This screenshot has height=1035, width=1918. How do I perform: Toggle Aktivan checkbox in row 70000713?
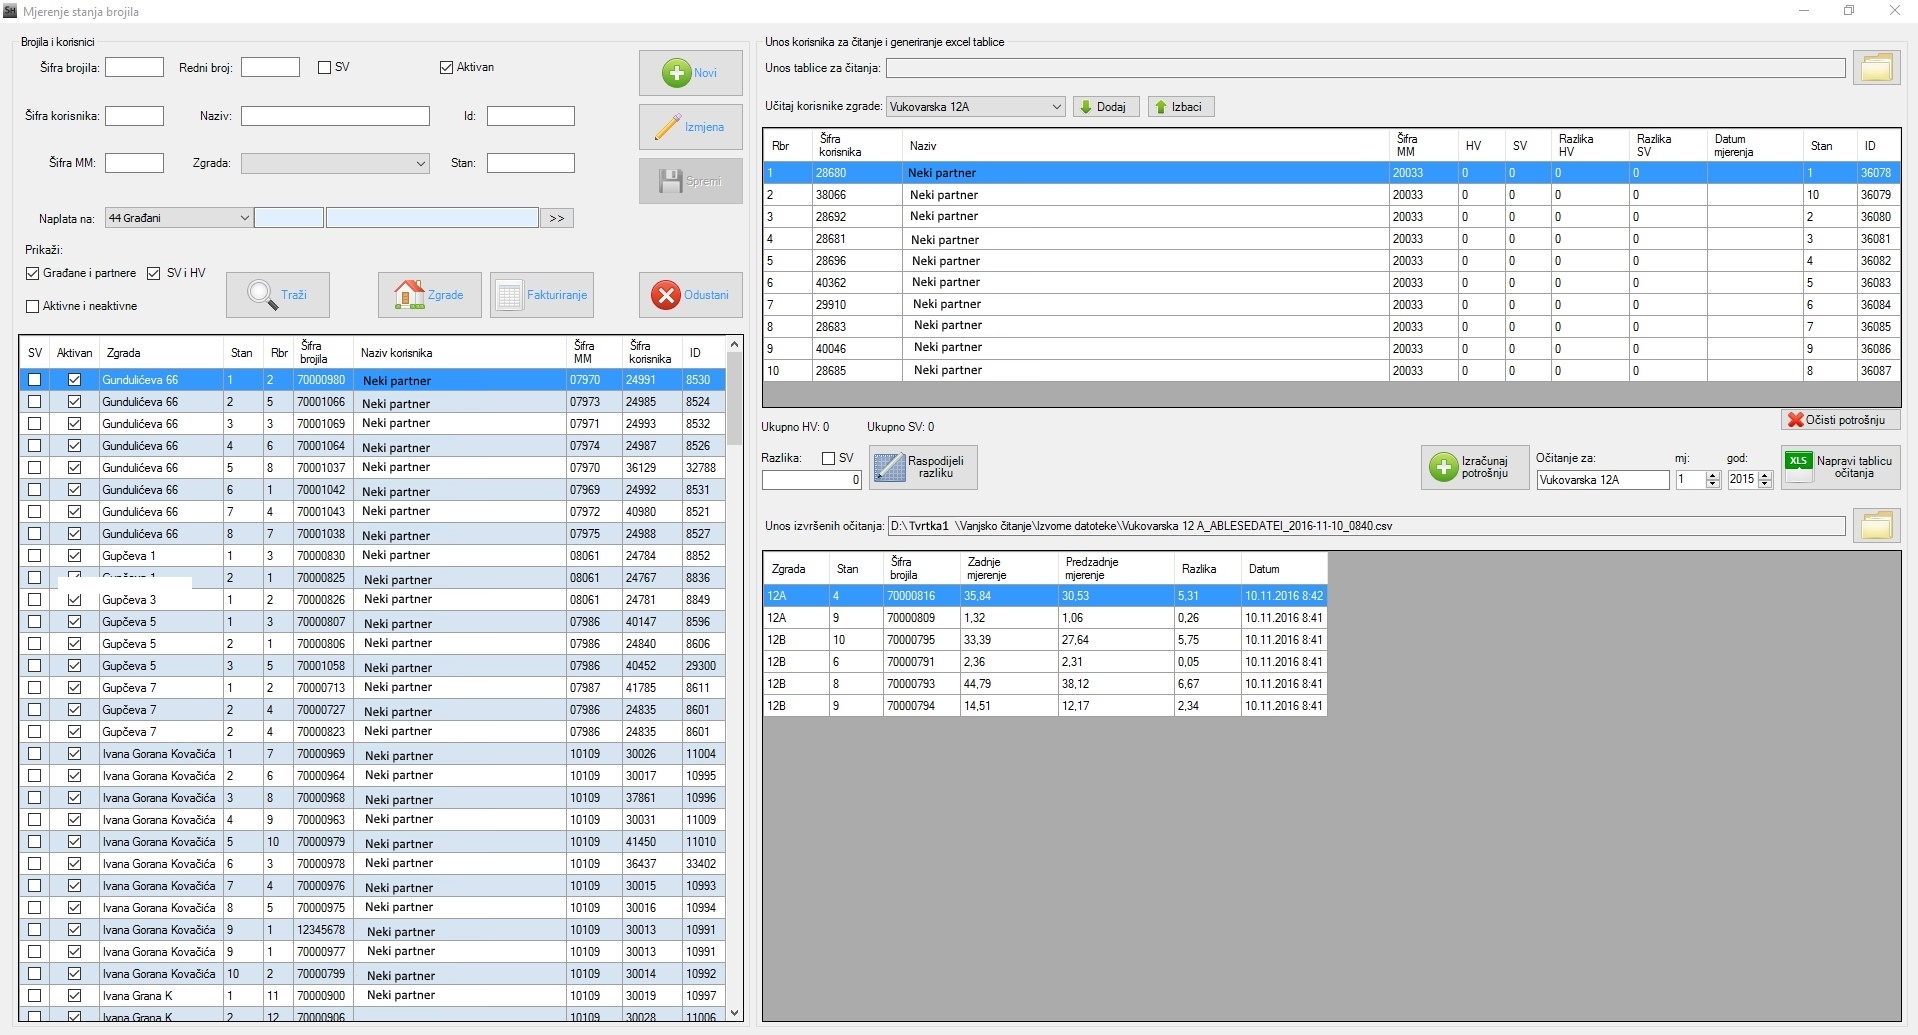[x=74, y=688]
